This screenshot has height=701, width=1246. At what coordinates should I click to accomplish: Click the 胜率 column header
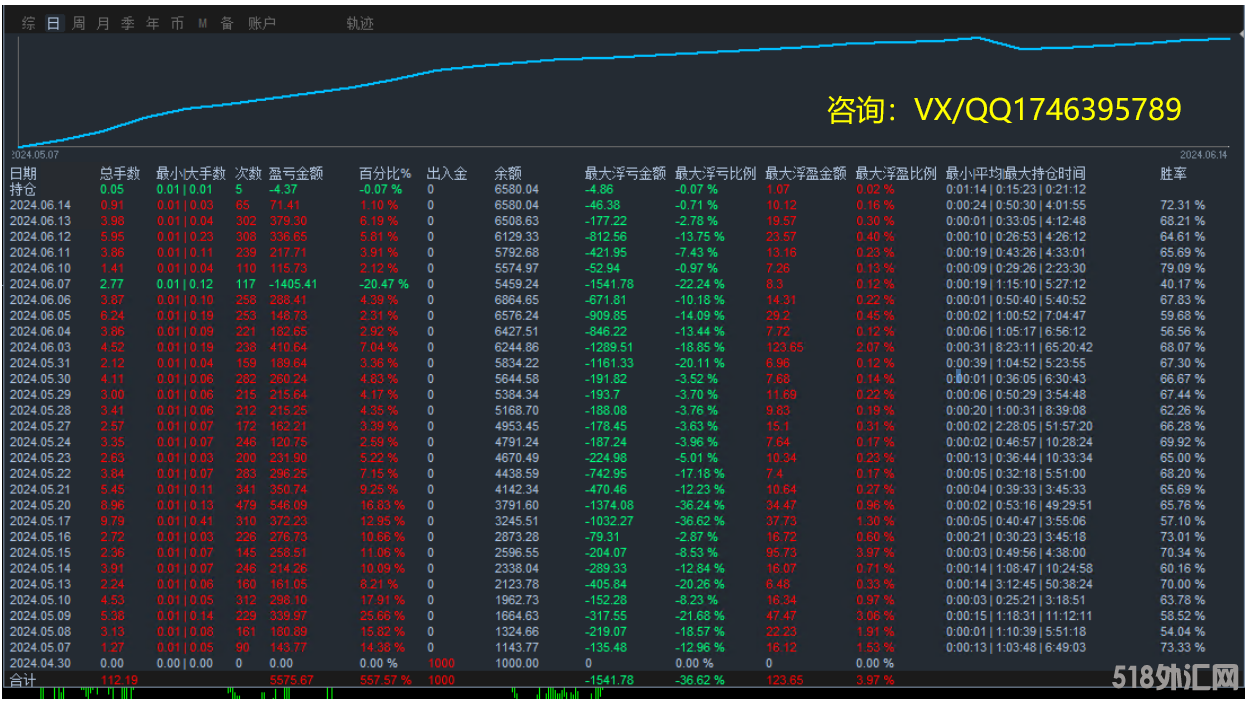click(x=1174, y=173)
